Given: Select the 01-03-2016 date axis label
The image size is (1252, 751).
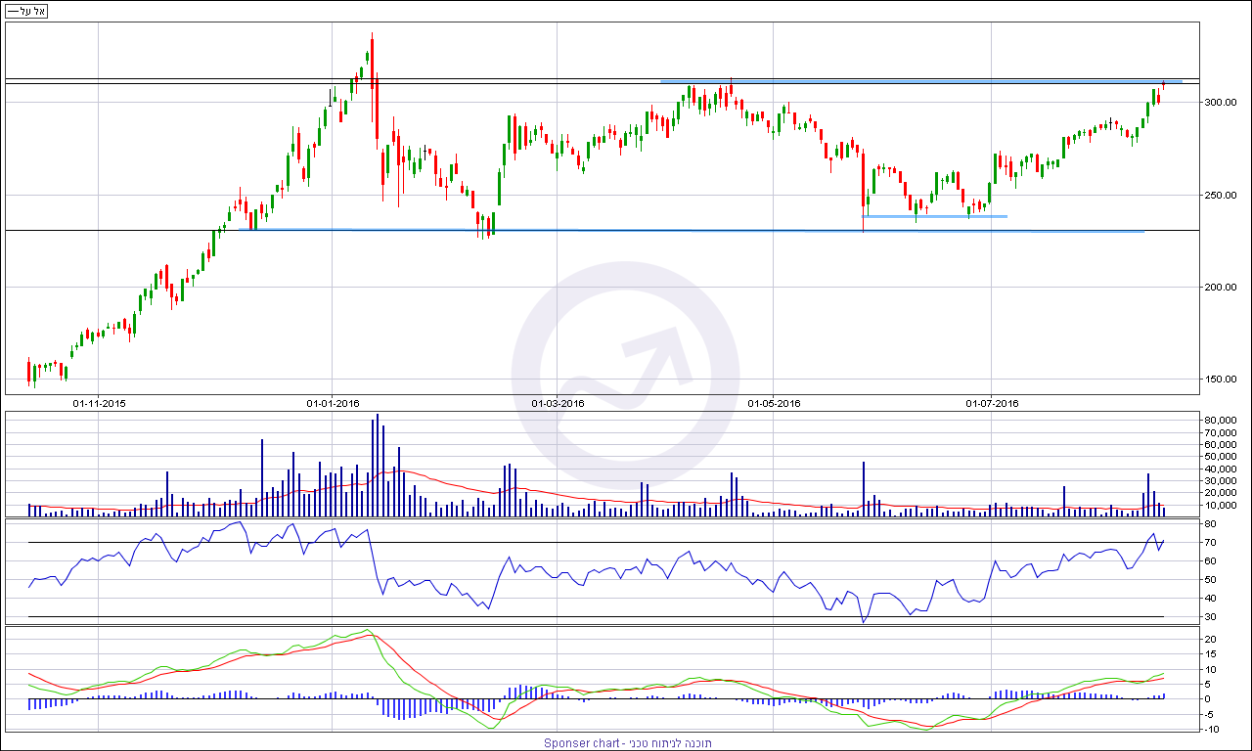Looking at the screenshot, I should tap(558, 403).
